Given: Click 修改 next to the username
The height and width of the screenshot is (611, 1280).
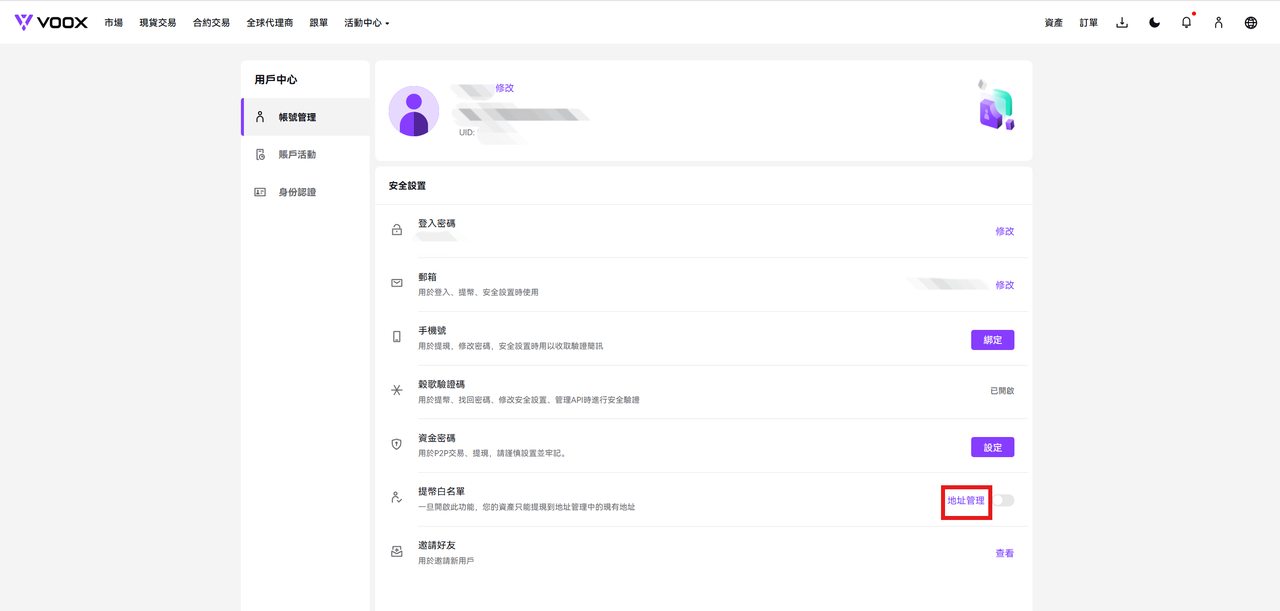Looking at the screenshot, I should tap(505, 88).
